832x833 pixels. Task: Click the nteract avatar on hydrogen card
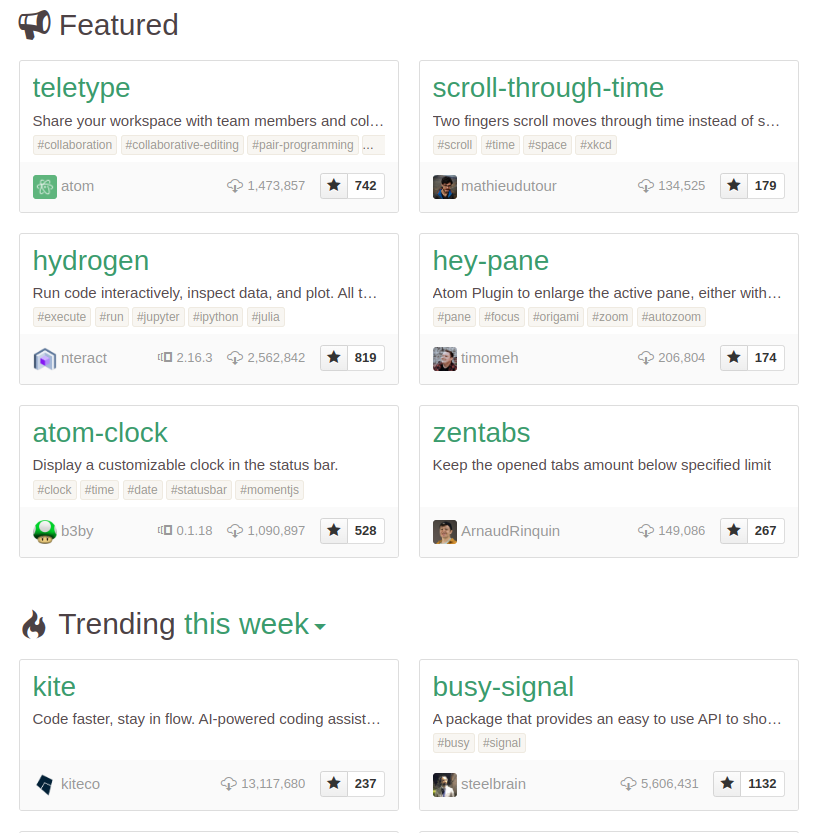44,358
